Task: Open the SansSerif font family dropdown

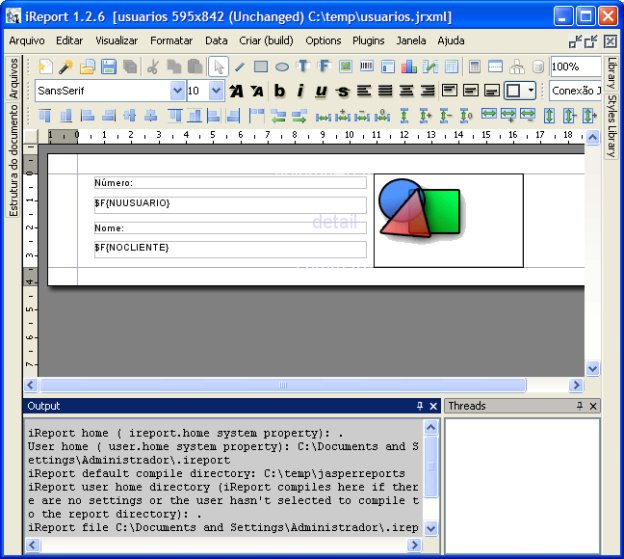Action: point(178,91)
